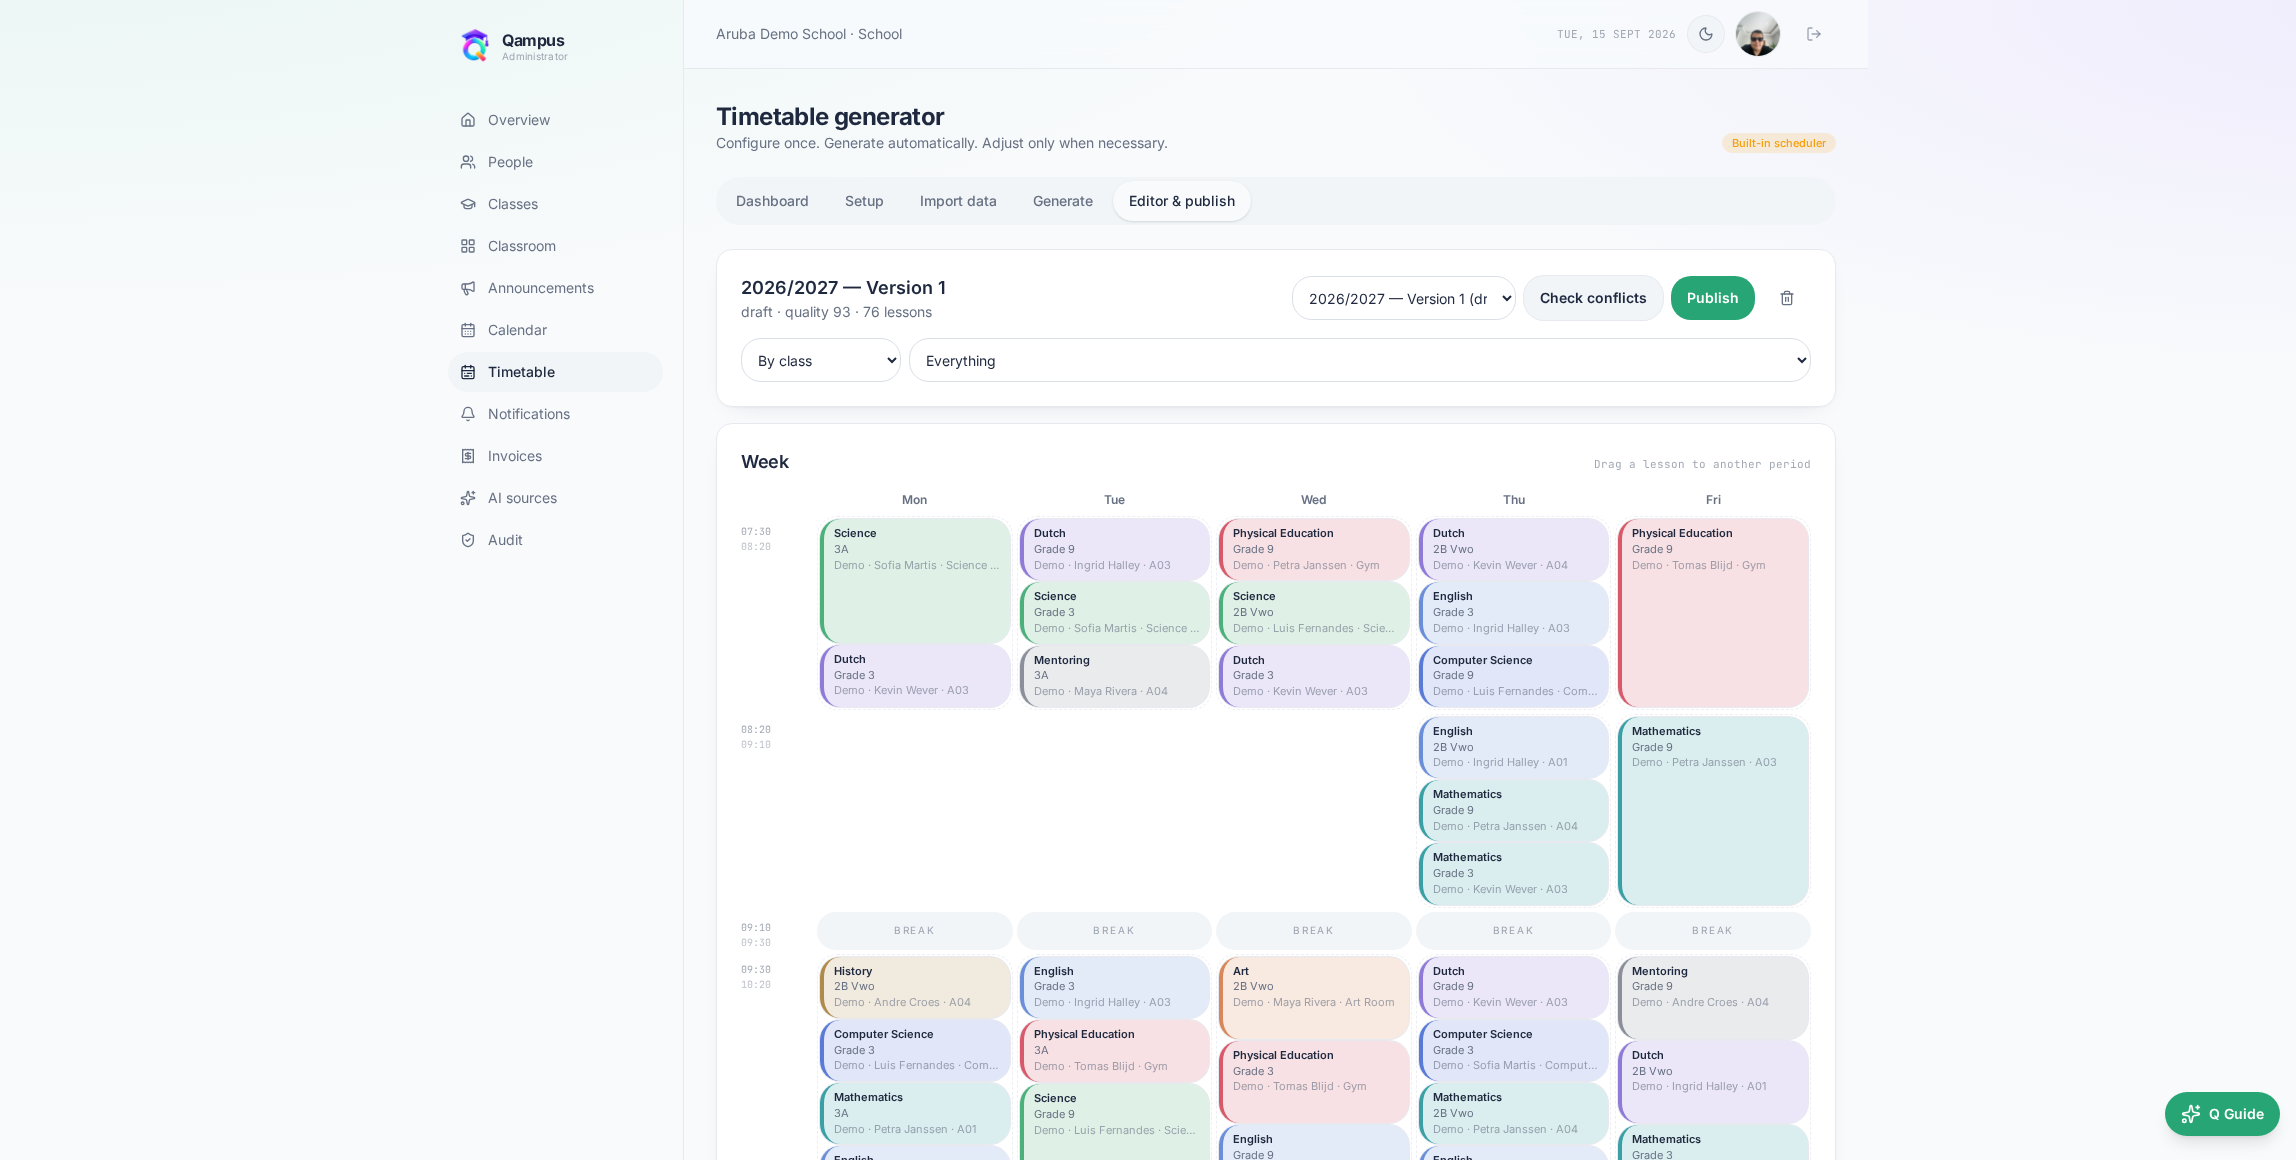Click the Qampus logo icon
Image resolution: width=2296 pixels, height=1160 pixels.
(x=475, y=45)
